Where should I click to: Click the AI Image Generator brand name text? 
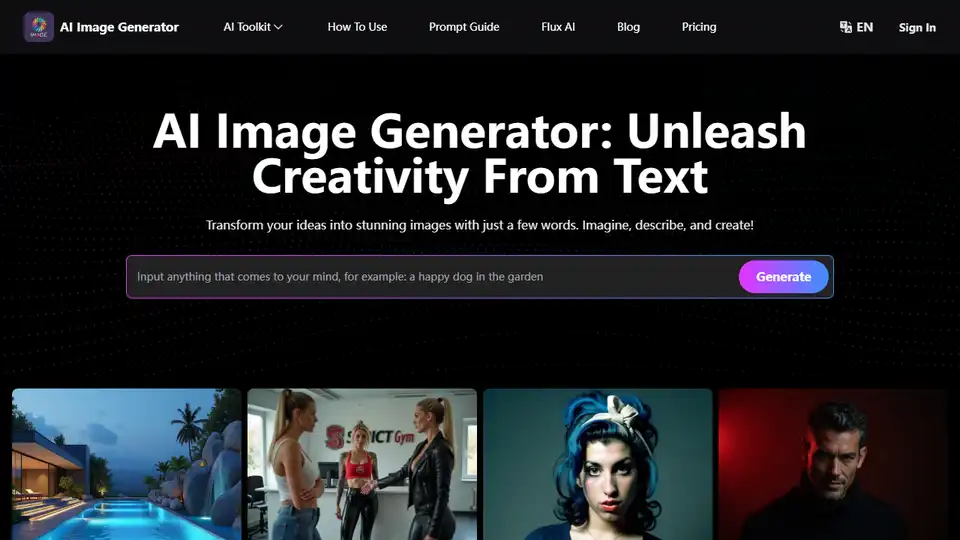click(119, 27)
